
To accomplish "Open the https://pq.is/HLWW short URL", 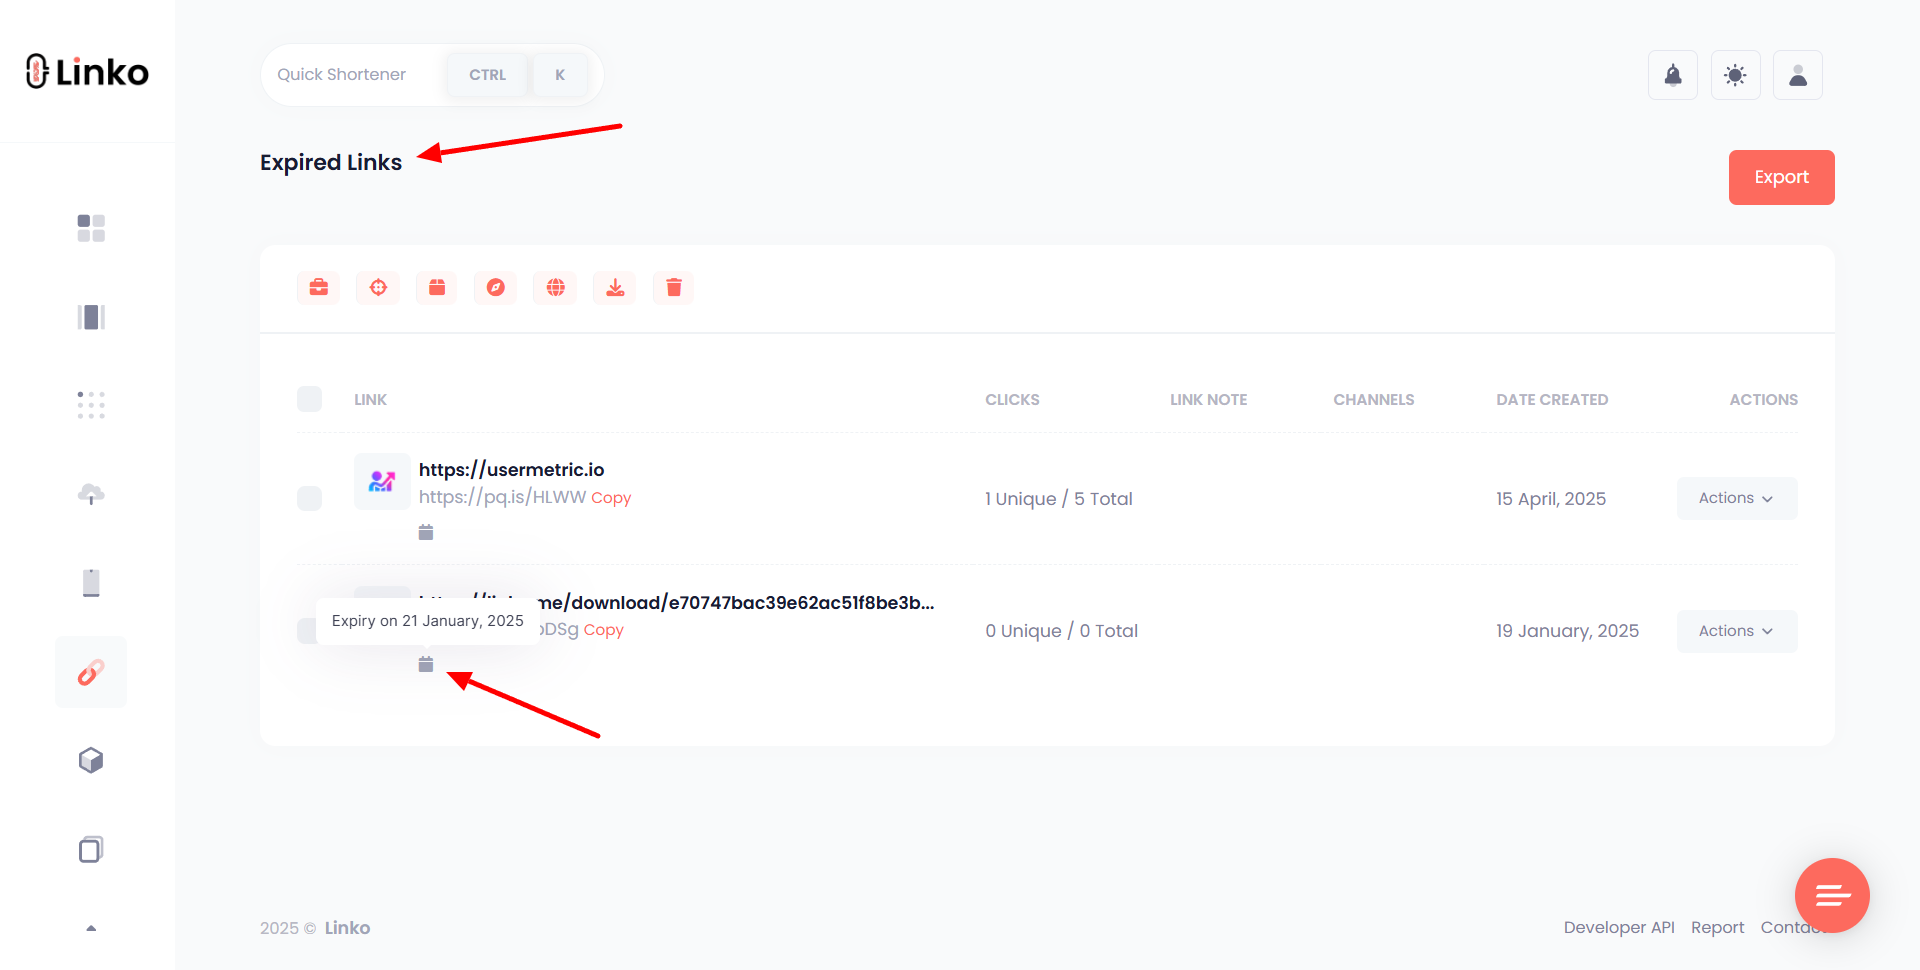I will (502, 497).
